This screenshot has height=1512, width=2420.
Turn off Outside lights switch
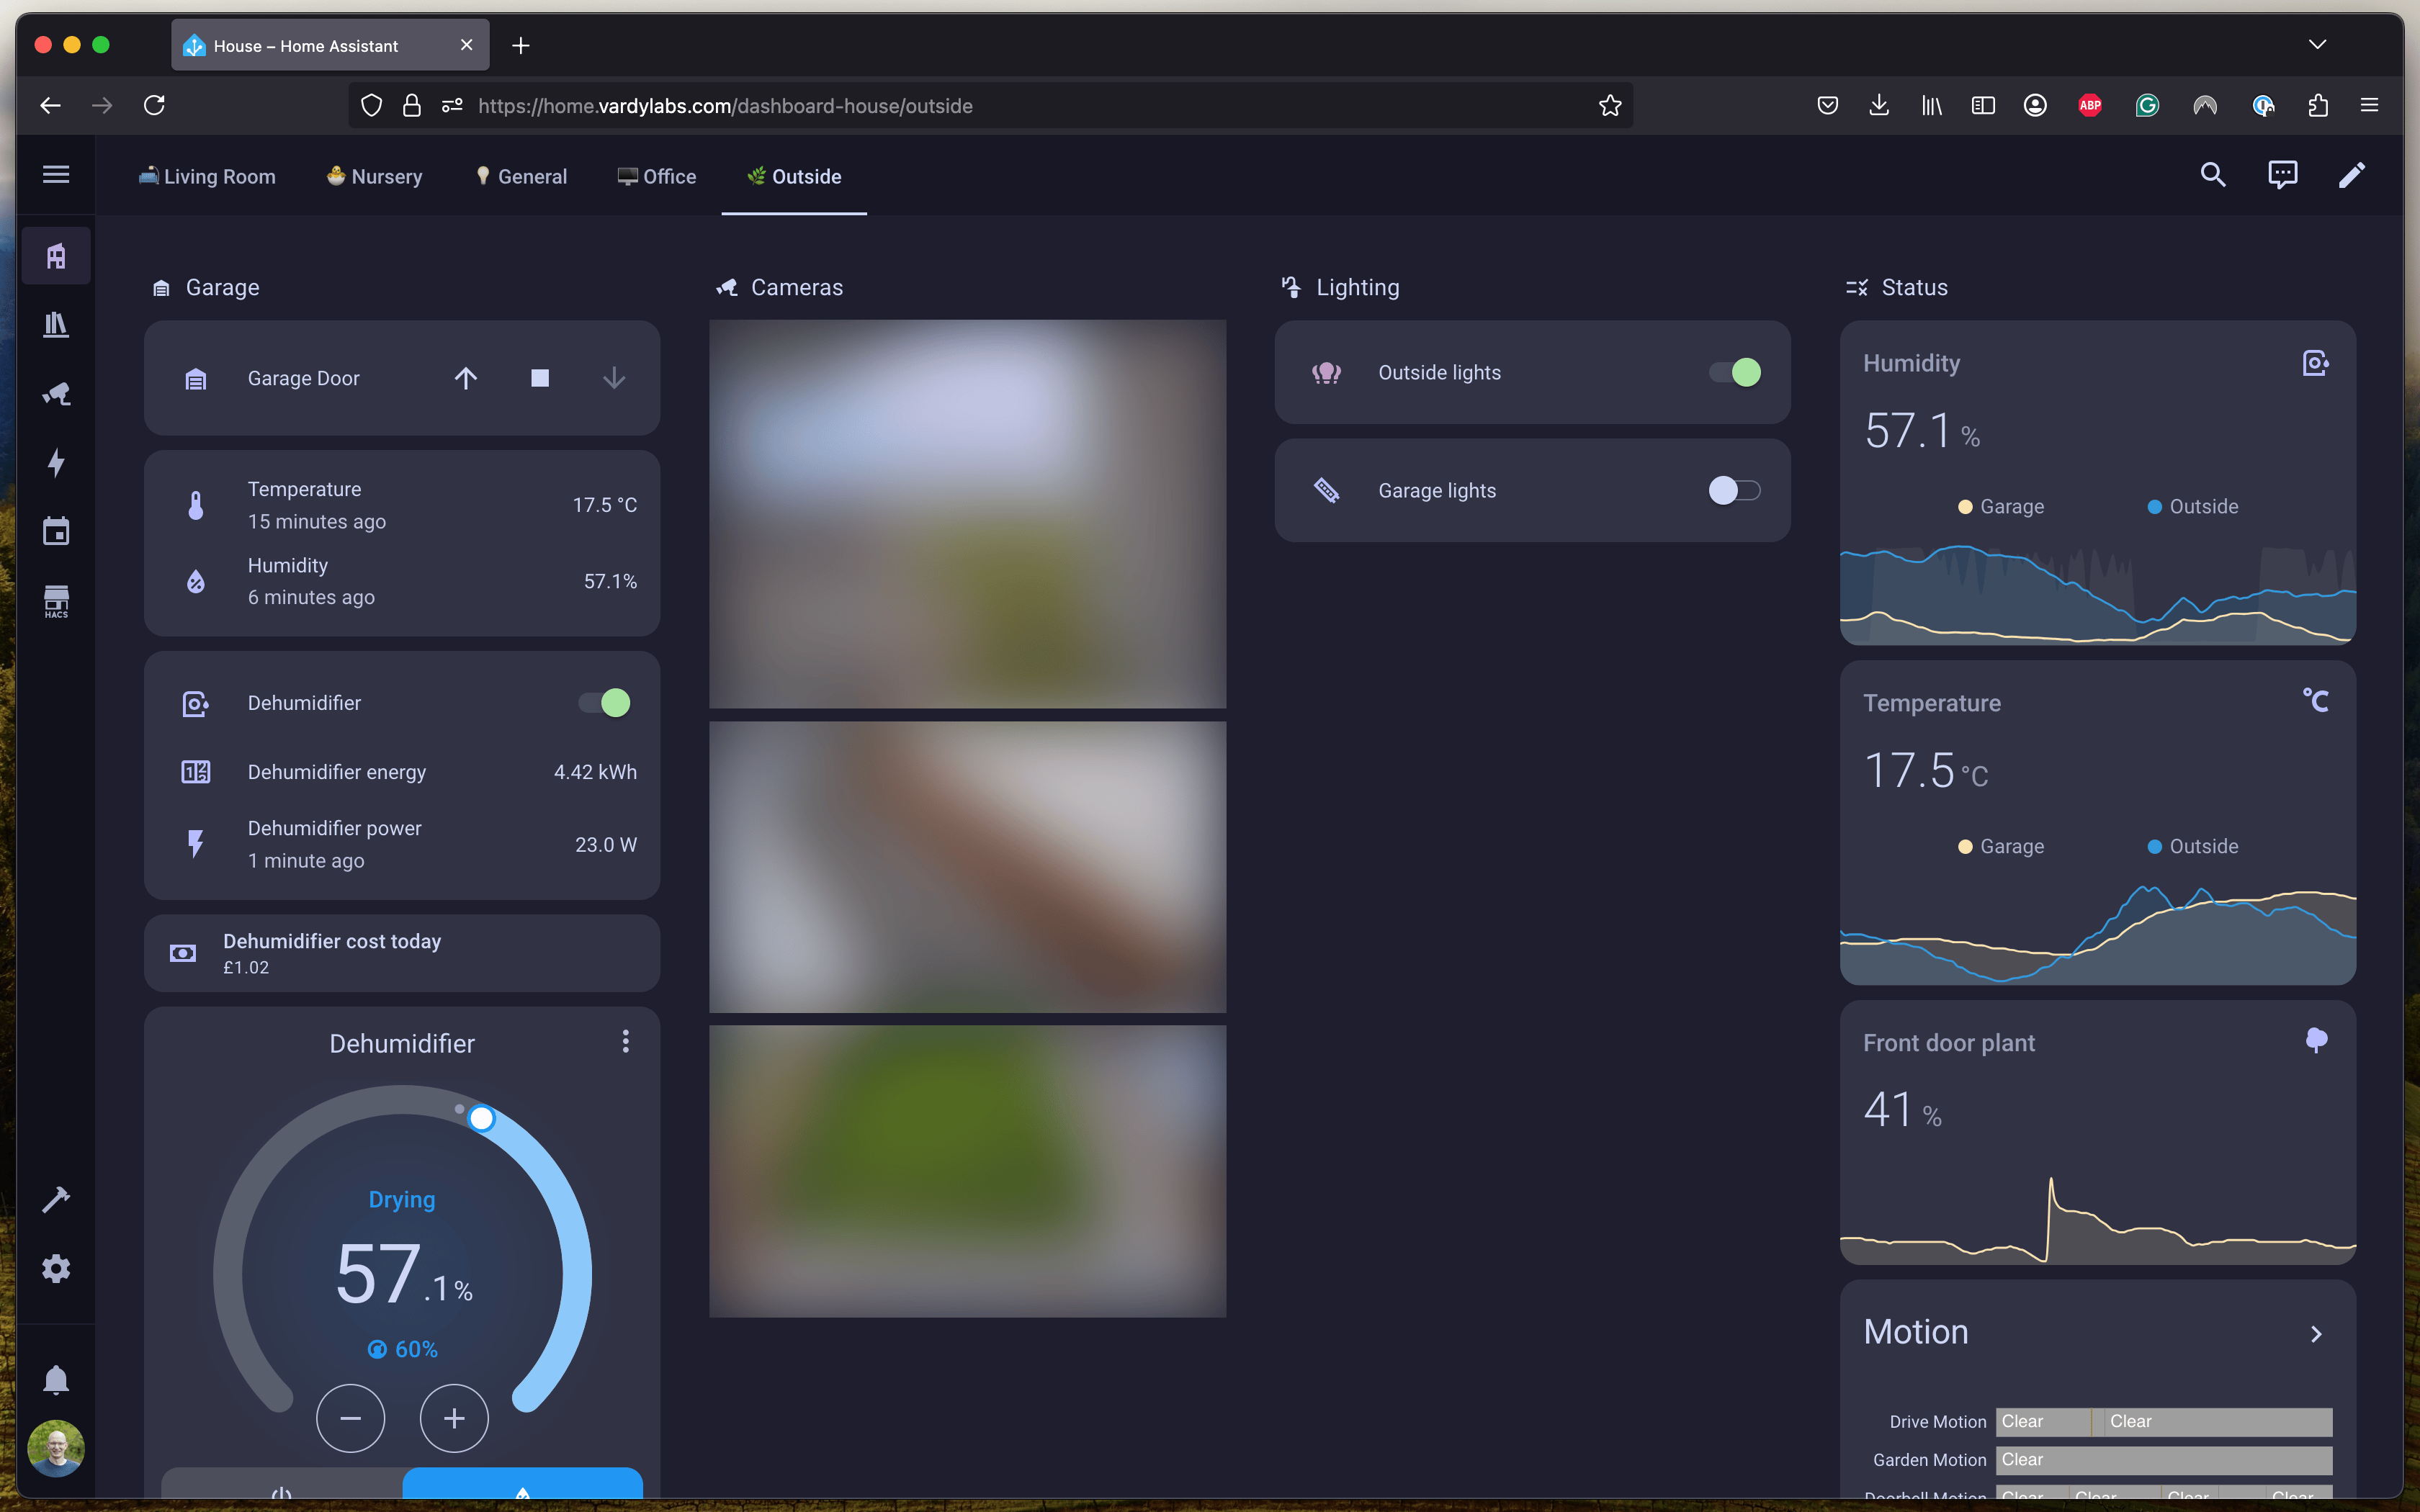tap(1735, 372)
